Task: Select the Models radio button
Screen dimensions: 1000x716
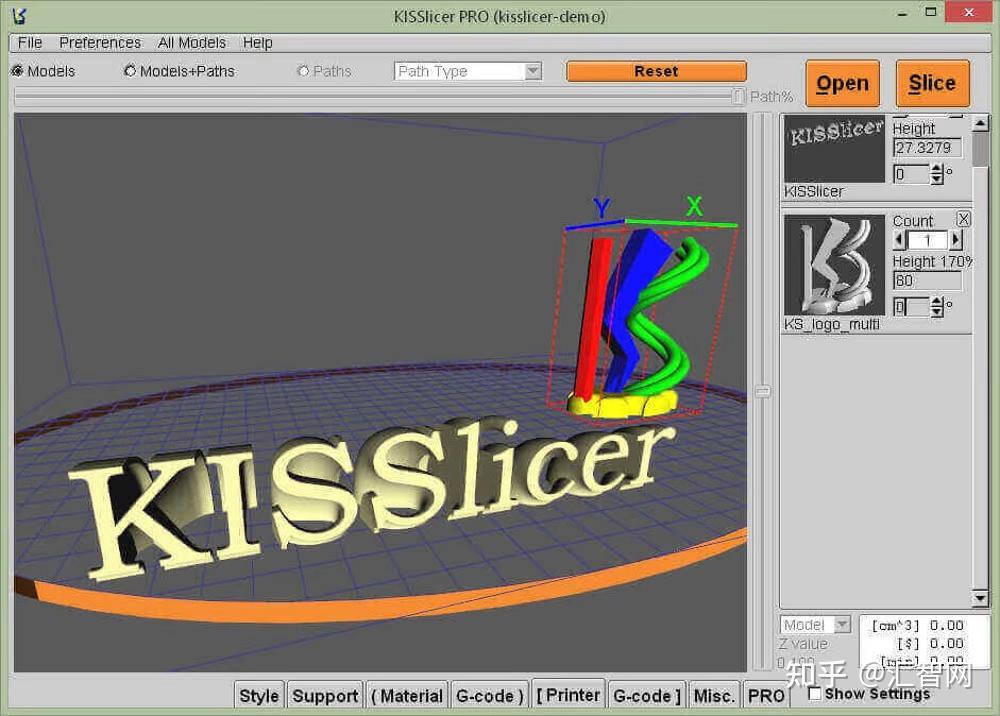Action: (17, 71)
